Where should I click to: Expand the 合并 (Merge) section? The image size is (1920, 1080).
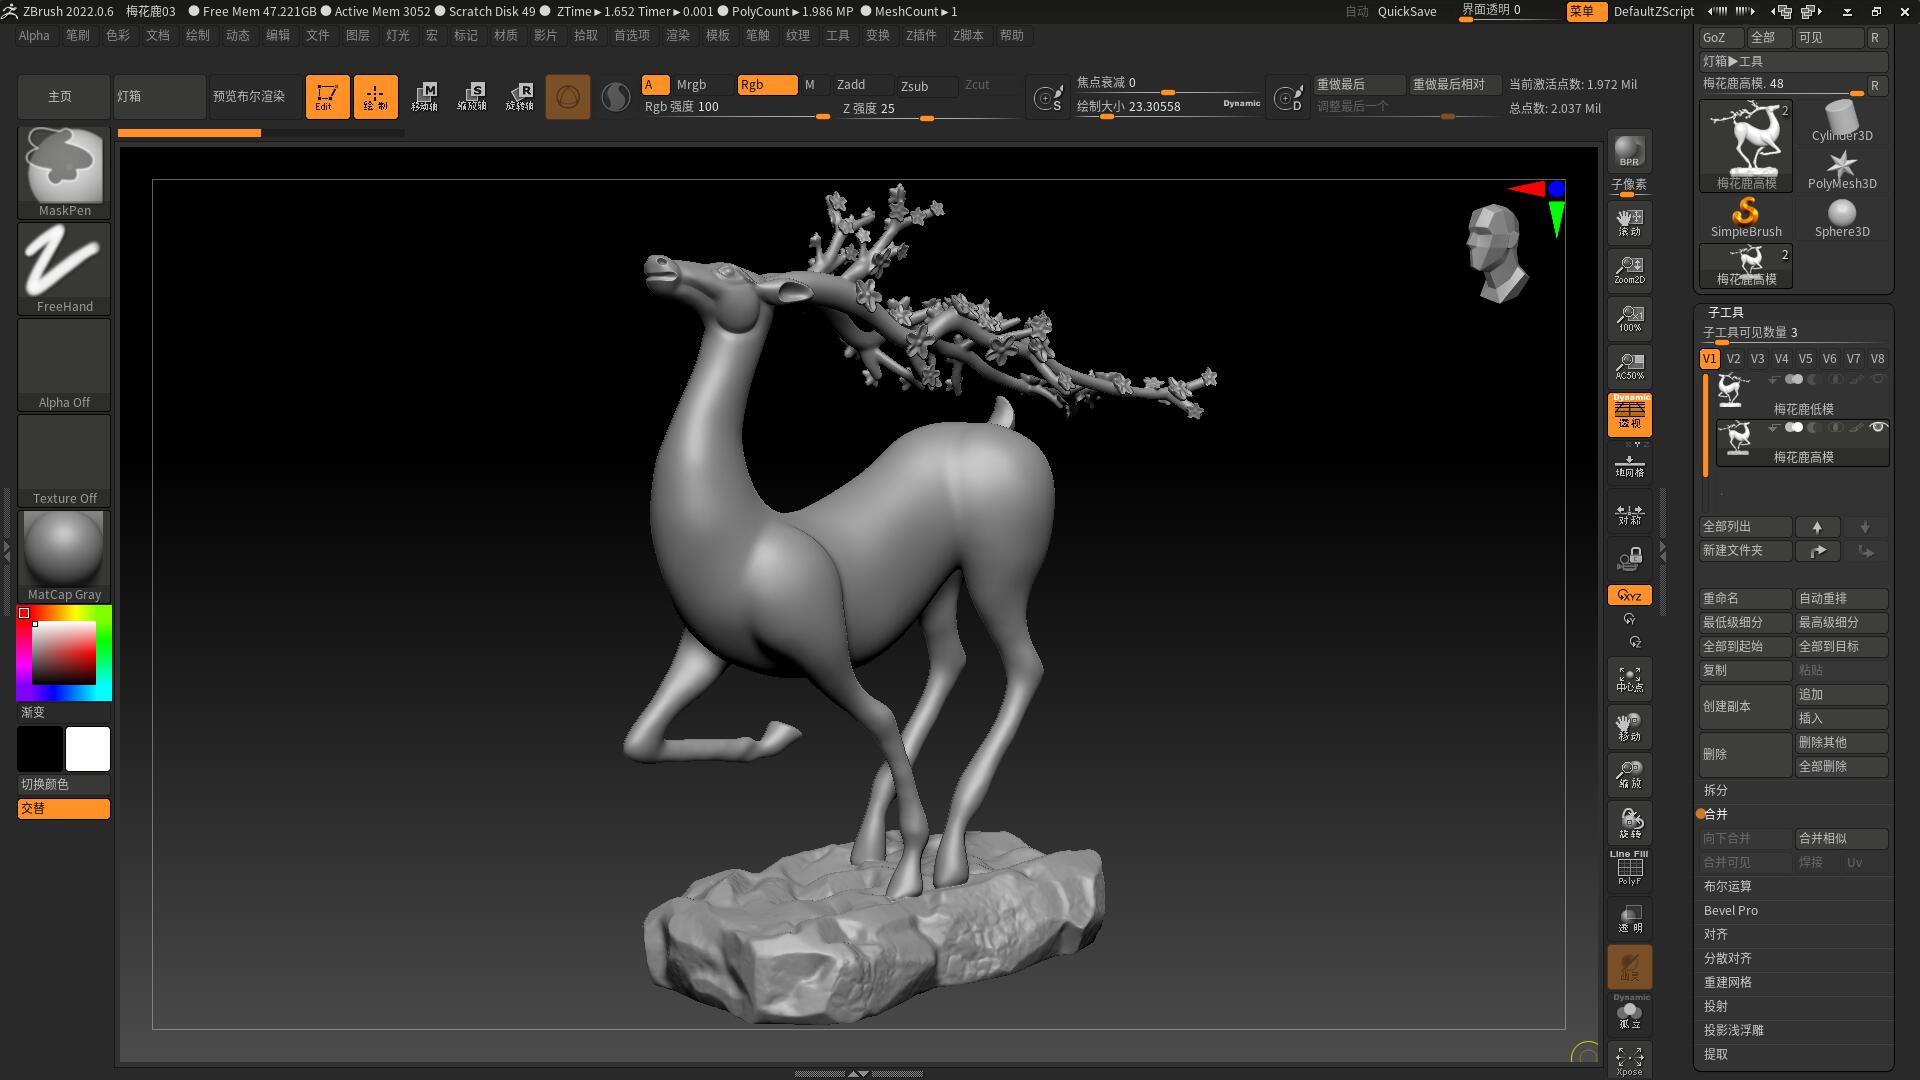[x=1716, y=815]
